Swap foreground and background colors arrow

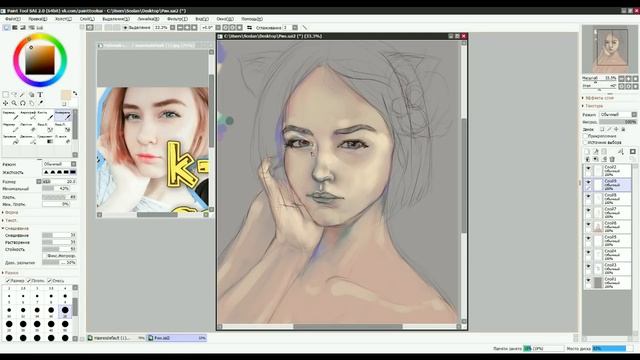(75, 93)
